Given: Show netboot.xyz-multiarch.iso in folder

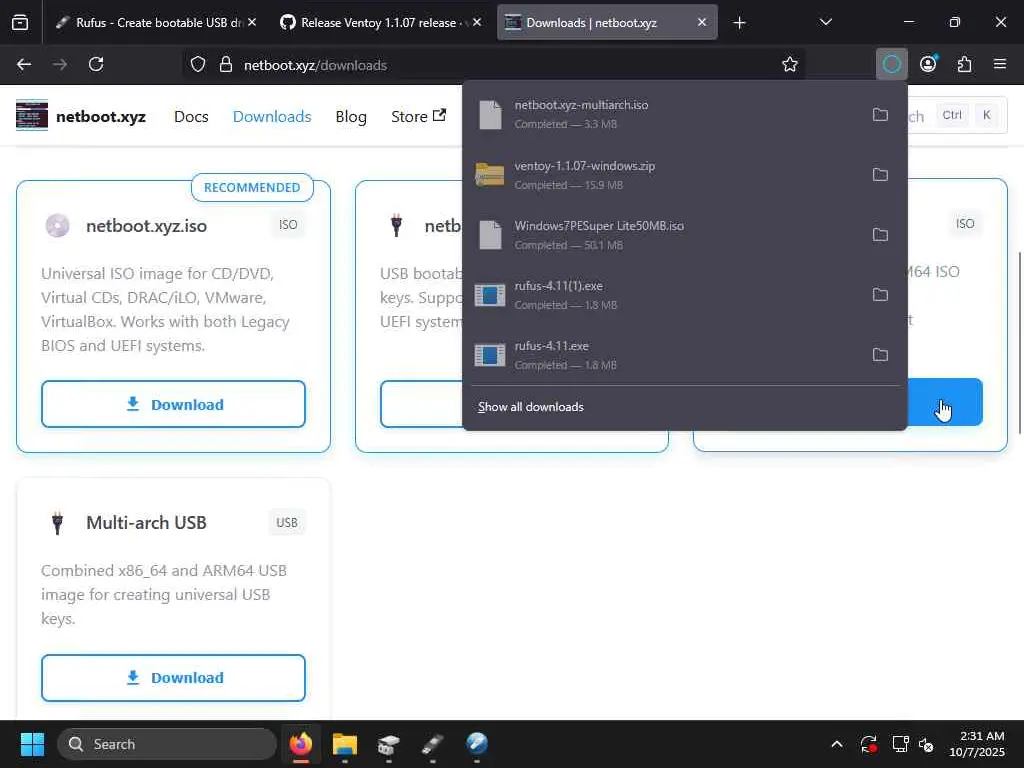Looking at the screenshot, I should [880, 114].
